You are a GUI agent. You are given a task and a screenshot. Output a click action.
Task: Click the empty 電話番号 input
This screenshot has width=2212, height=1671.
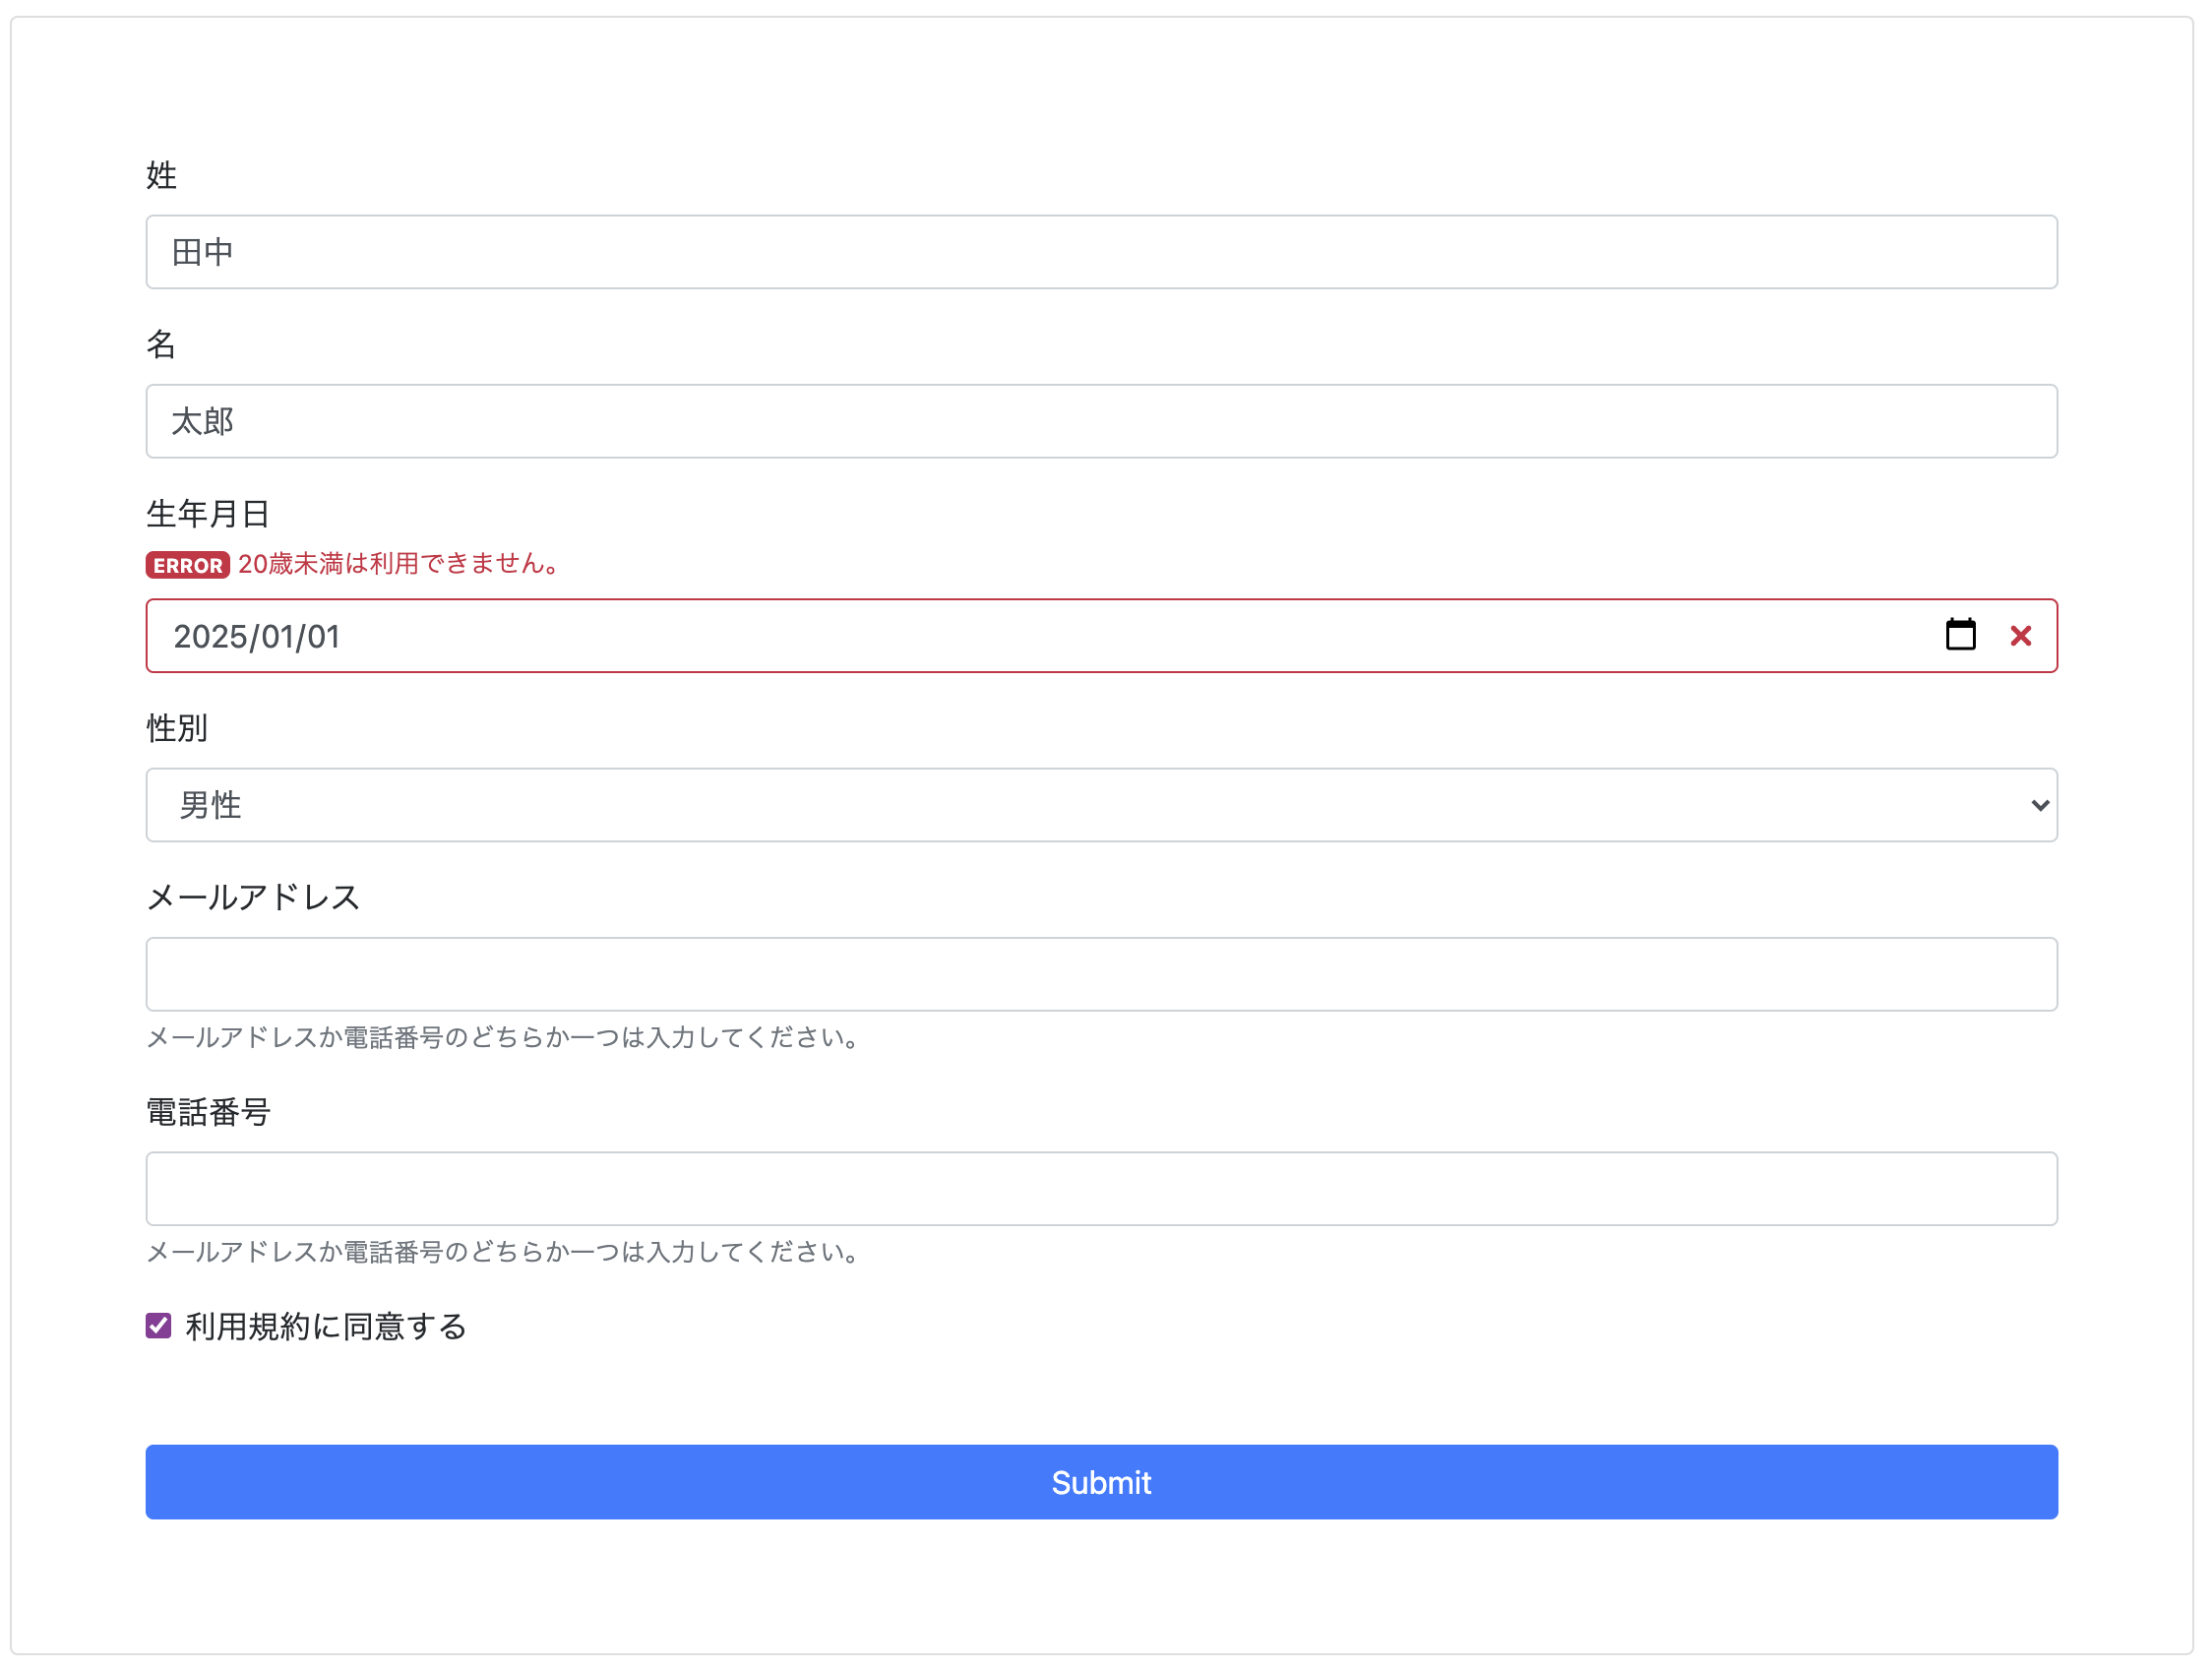[x=1100, y=1188]
